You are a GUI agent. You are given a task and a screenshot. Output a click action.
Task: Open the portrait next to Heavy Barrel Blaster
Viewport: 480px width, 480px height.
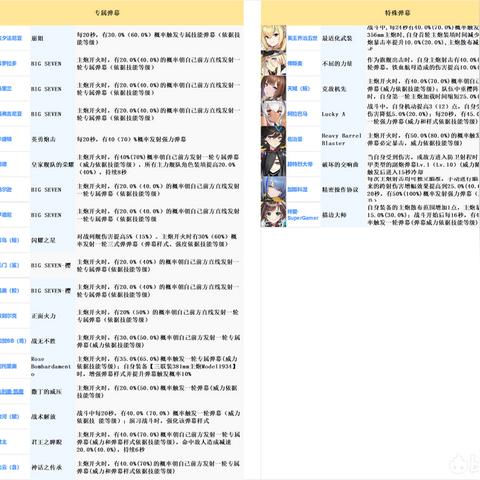pyautogui.click(x=273, y=139)
